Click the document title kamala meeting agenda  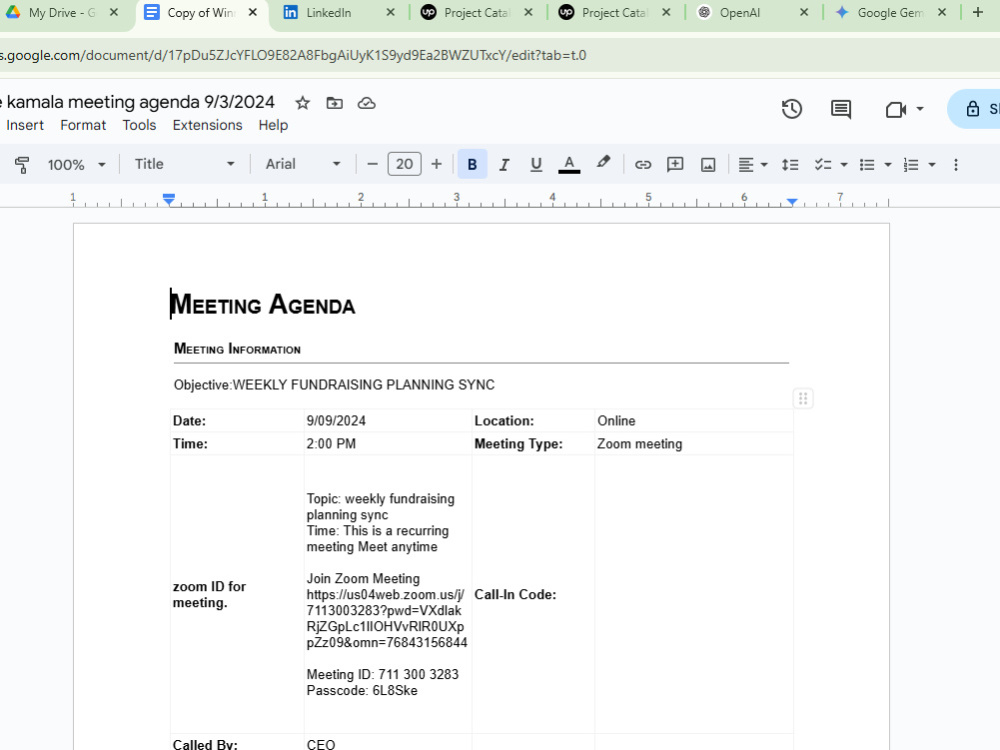click(140, 102)
